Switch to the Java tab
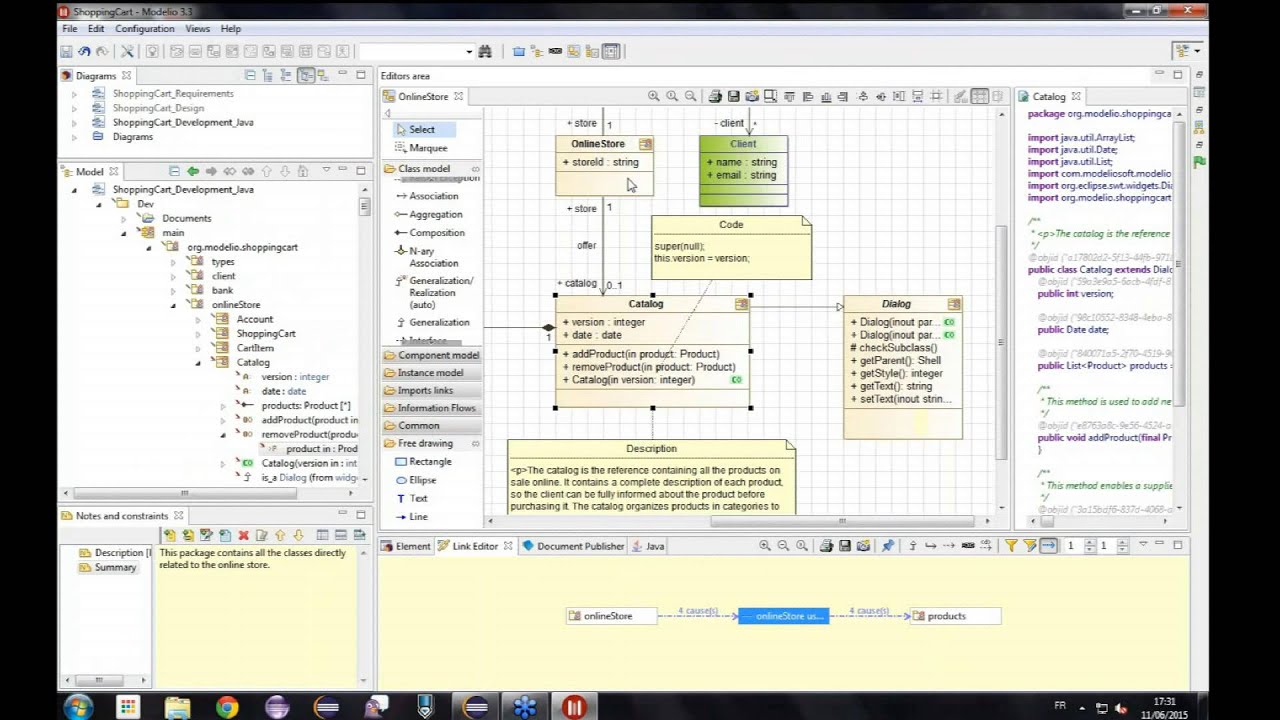 pyautogui.click(x=648, y=546)
